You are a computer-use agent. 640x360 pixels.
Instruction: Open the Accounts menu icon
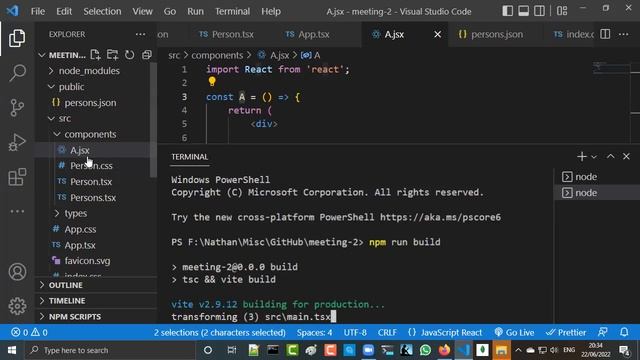17,272
